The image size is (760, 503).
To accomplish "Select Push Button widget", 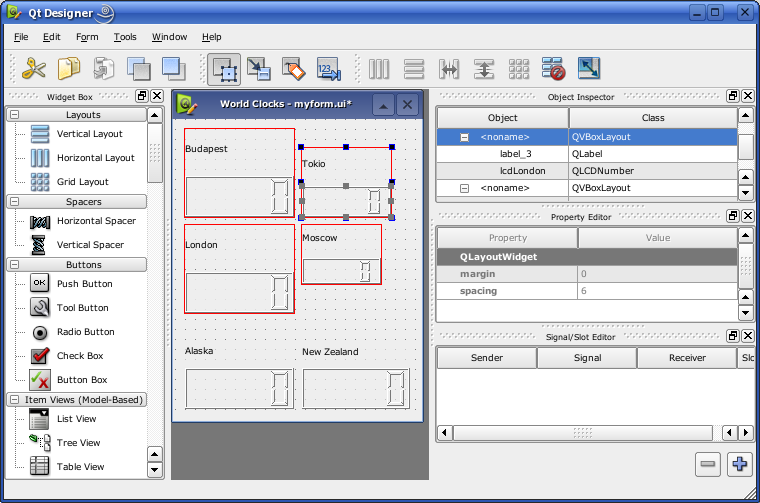I will pyautogui.click(x=71, y=283).
